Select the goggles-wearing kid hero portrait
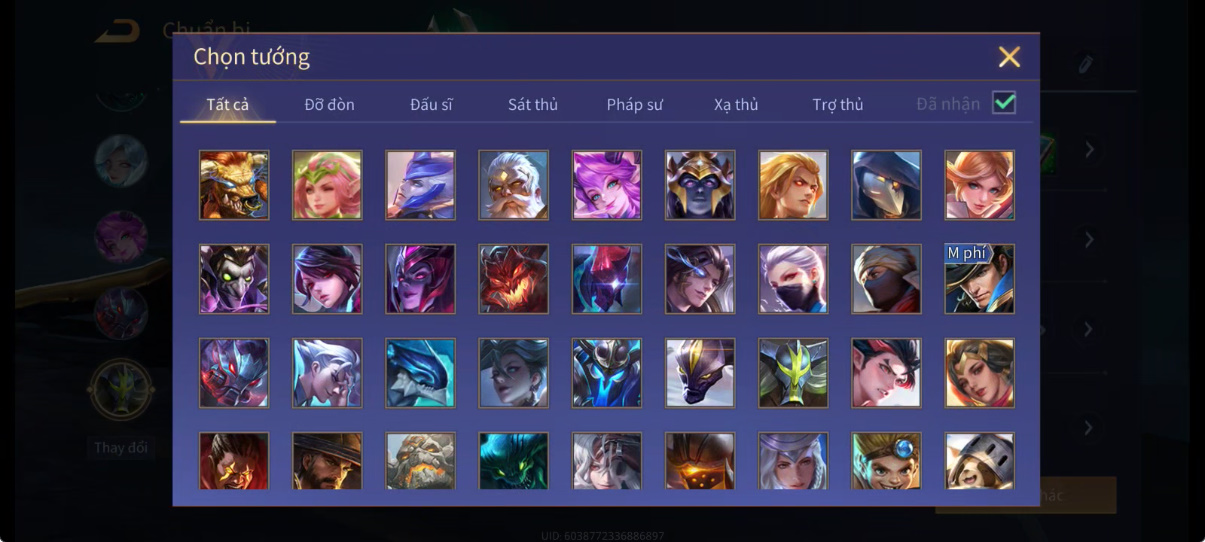This screenshot has width=1205, height=542. tap(886, 461)
